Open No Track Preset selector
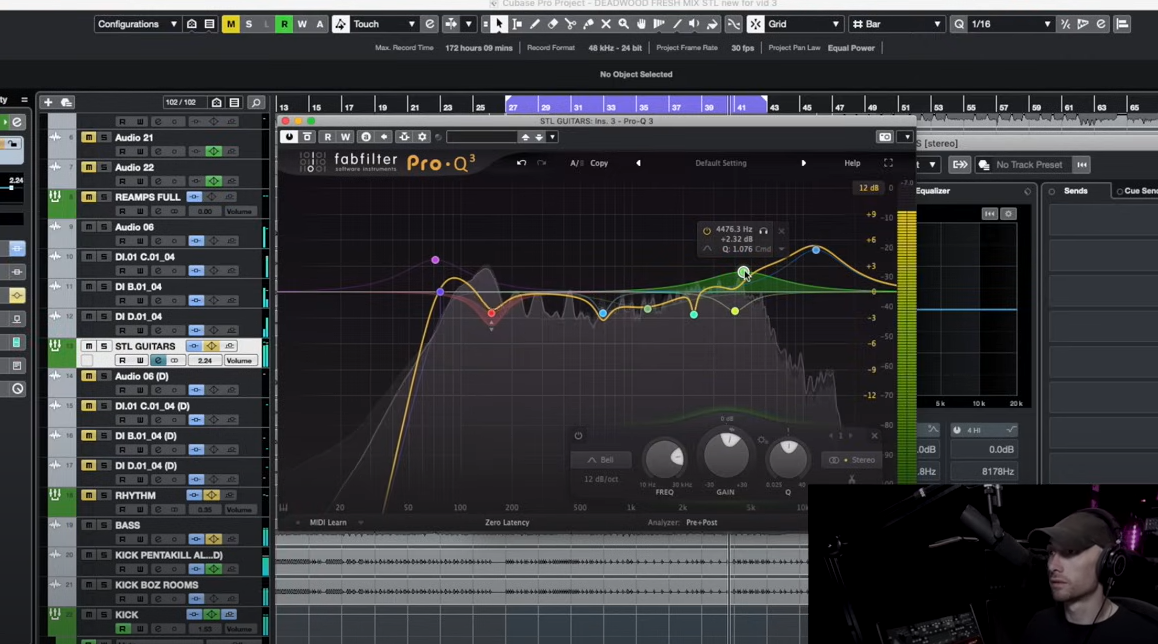 pyautogui.click(x=1022, y=165)
